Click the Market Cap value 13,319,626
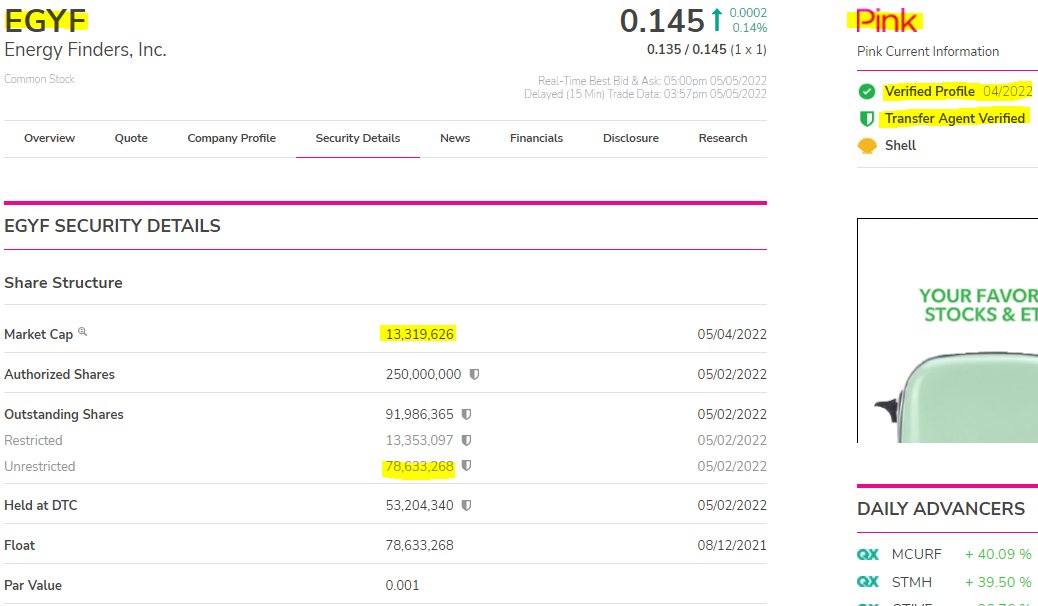Screen dimensions: 1038x606 click(420, 334)
